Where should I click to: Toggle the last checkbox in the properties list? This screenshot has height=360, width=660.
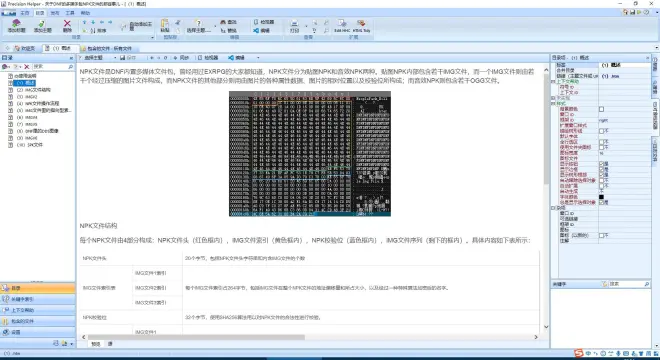coord(601,235)
